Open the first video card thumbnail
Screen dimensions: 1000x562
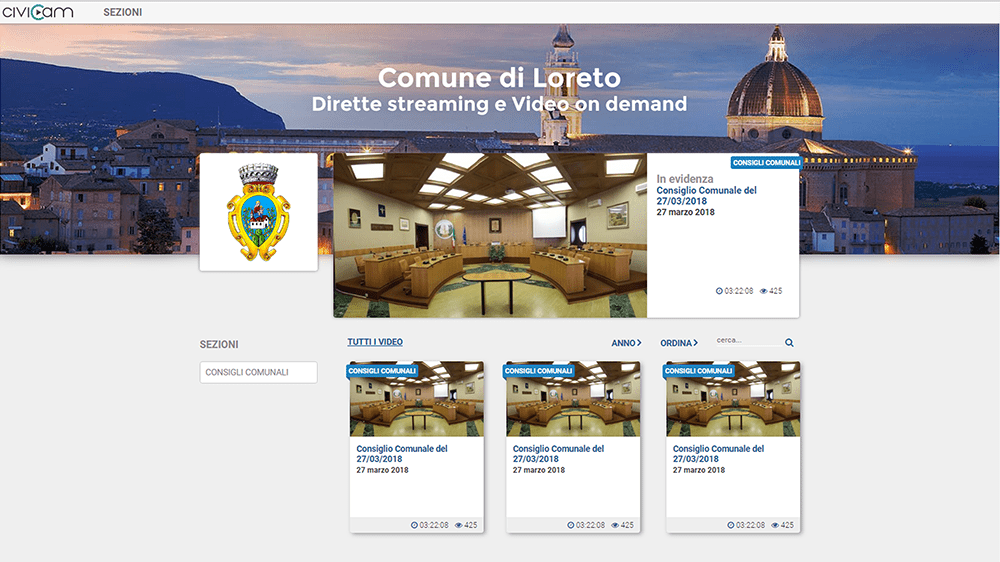(x=416, y=399)
